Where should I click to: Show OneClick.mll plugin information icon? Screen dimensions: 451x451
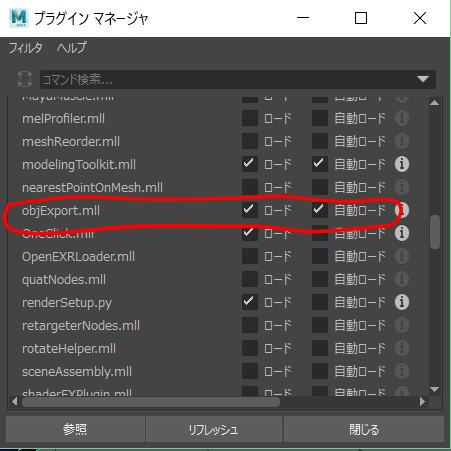402,233
